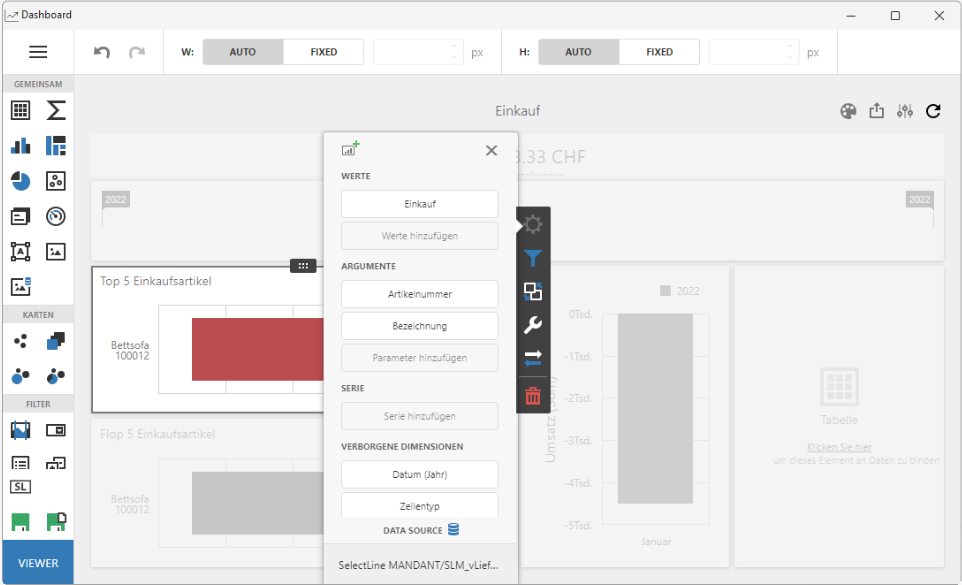Add a List Box filter item
This screenshot has height=585, width=962.
coord(20,464)
